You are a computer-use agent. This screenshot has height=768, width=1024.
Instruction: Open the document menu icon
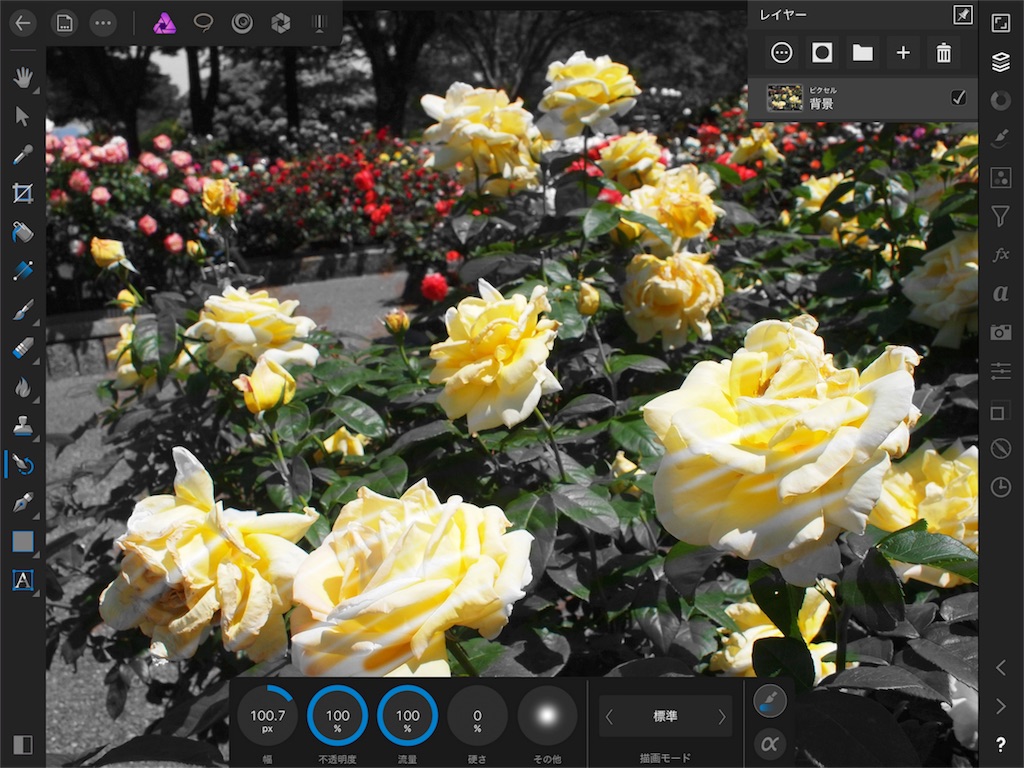pos(64,24)
